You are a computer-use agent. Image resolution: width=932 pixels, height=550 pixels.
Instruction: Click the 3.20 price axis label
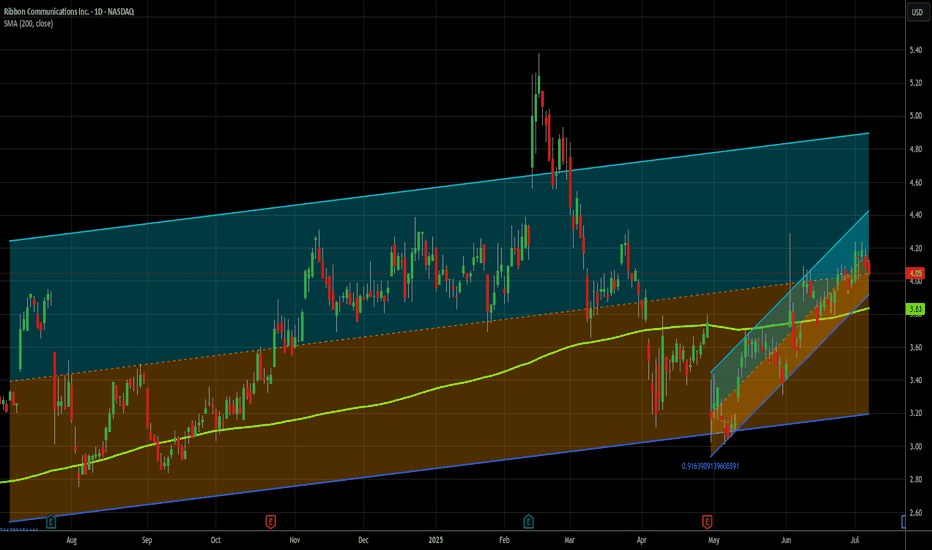915,413
